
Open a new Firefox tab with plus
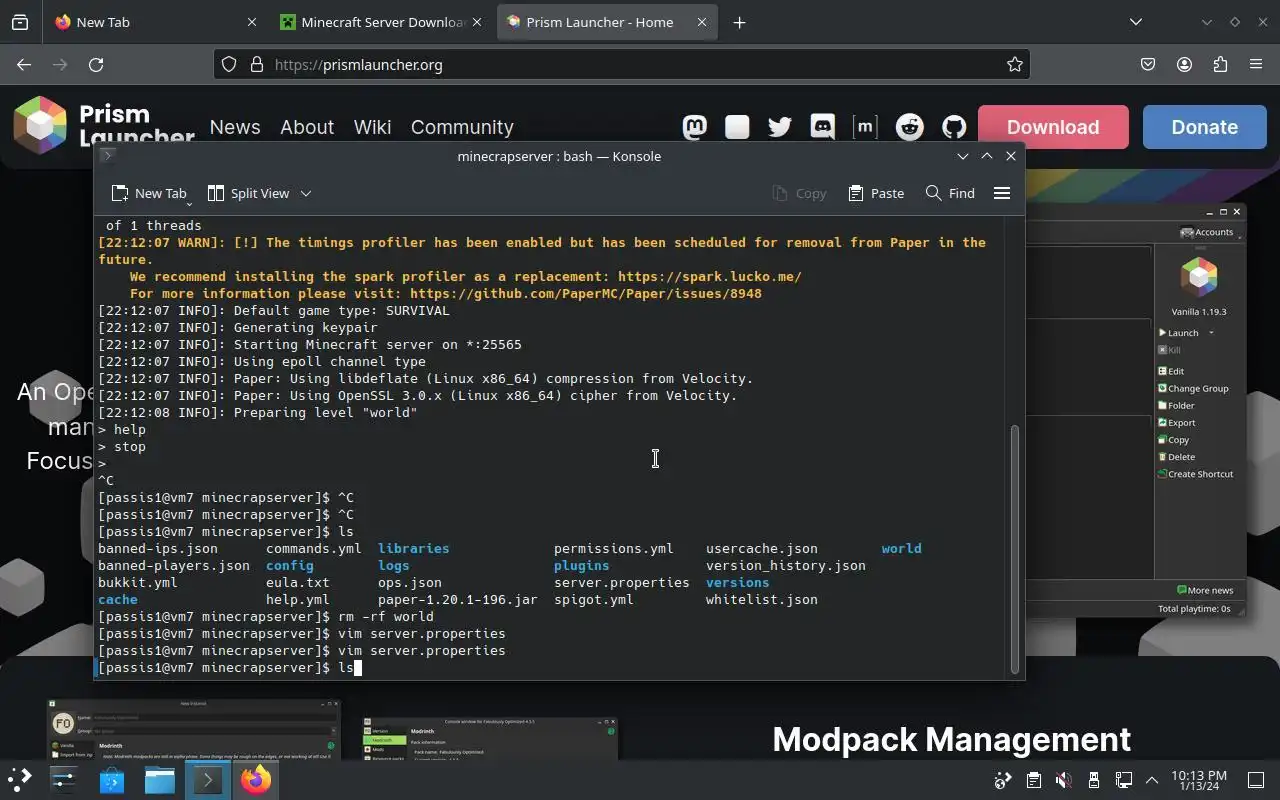(x=739, y=22)
